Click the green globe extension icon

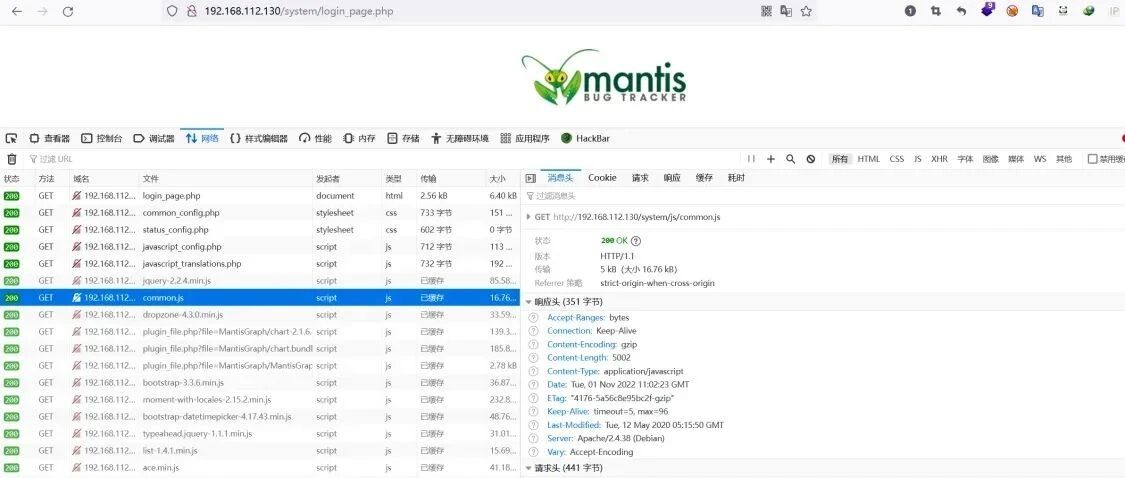coord(1088,11)
